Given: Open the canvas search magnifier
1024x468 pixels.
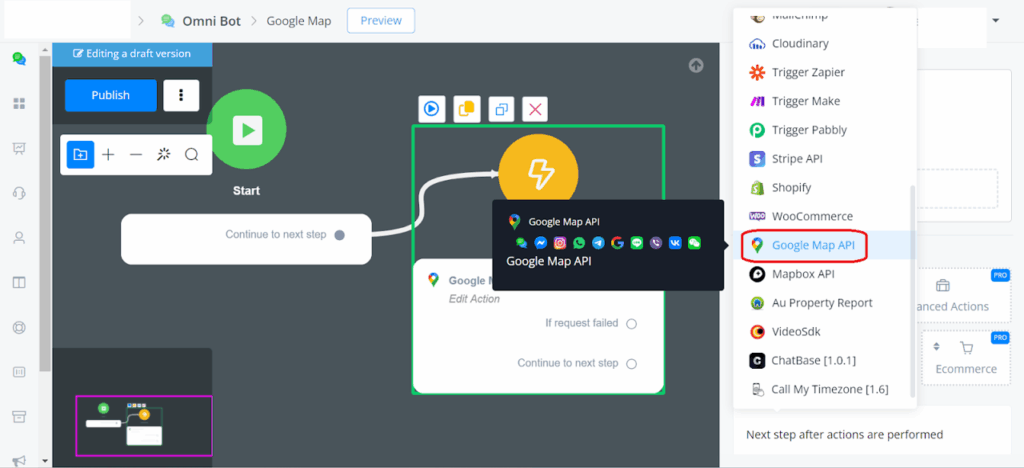Looking at the screenshot, I should click(191, 155).
